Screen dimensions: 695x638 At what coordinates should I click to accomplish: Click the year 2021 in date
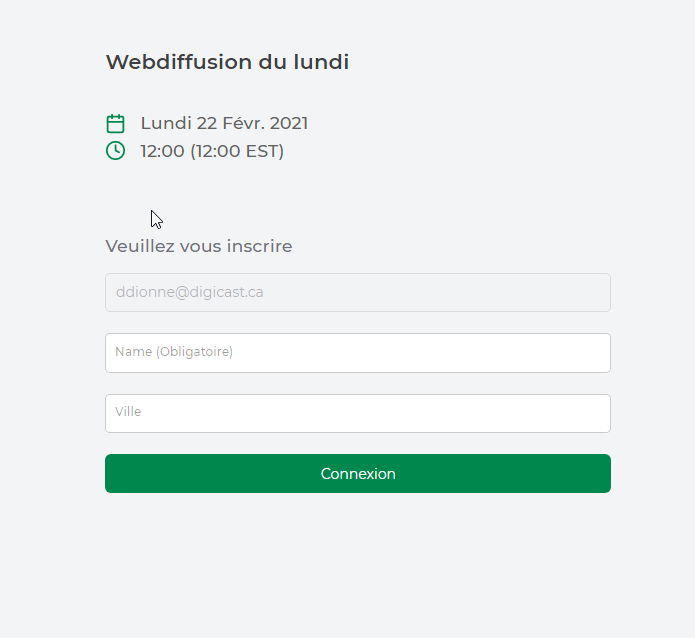289,123
